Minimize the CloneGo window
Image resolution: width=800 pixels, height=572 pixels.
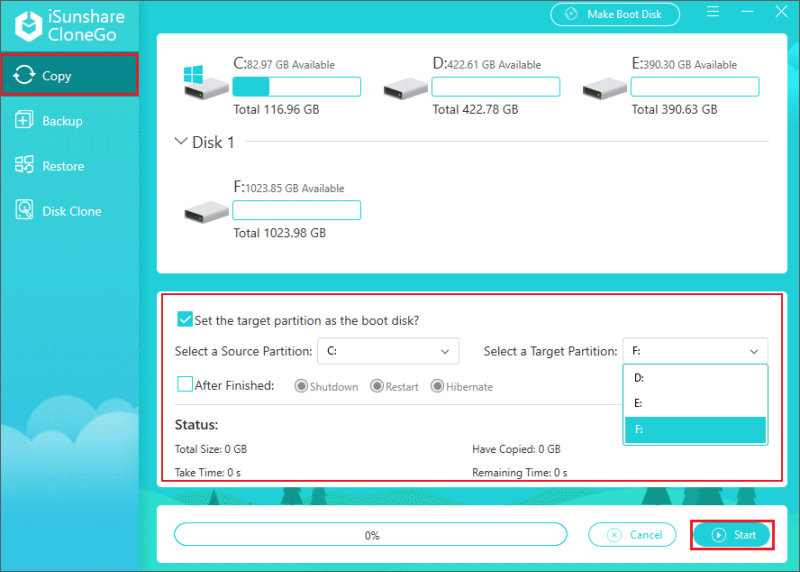tap(747, 12)
